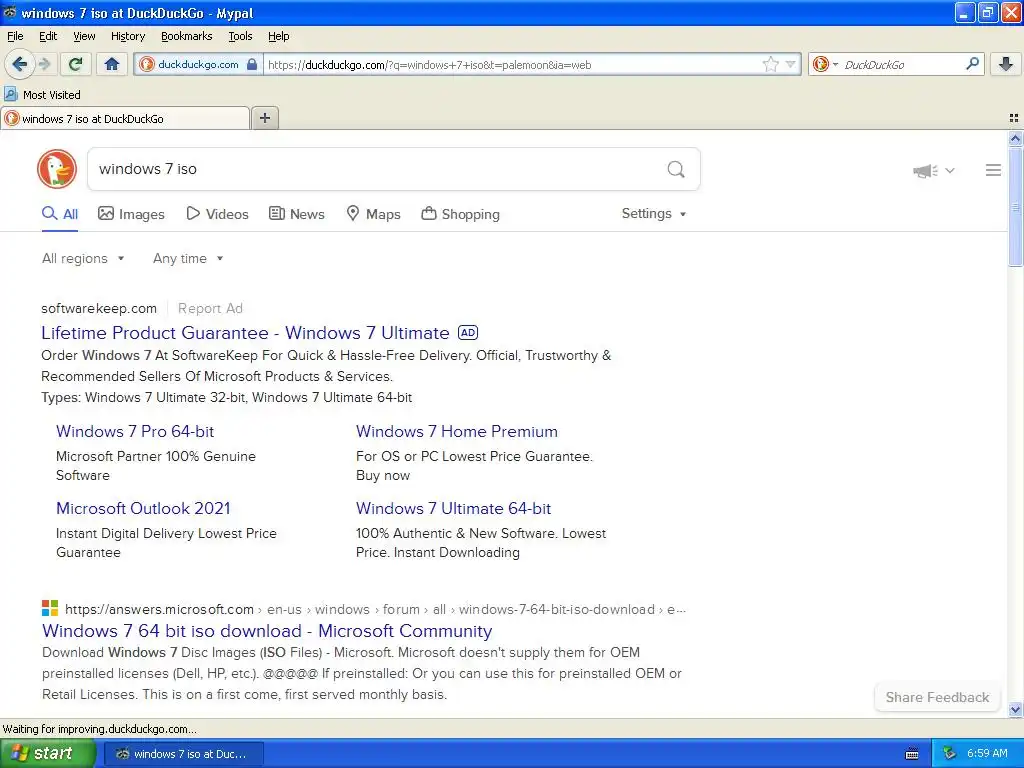Viewport: 1024px width, 768px height.
Task: Click the tab groups grid icon
Action: [1014, 118]
